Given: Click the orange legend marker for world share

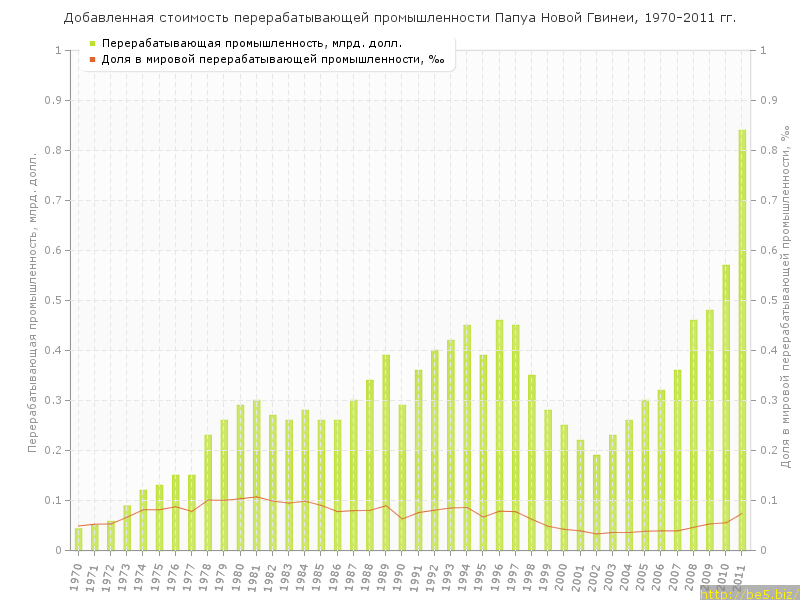Looking at the screenshot, I should click(92, 59).
